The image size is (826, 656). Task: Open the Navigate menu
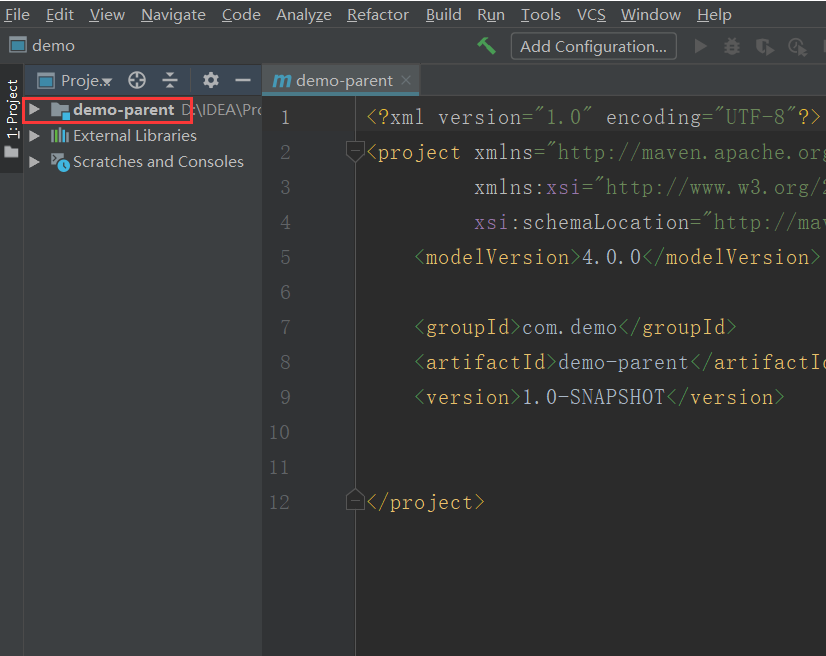pos(173,15)
